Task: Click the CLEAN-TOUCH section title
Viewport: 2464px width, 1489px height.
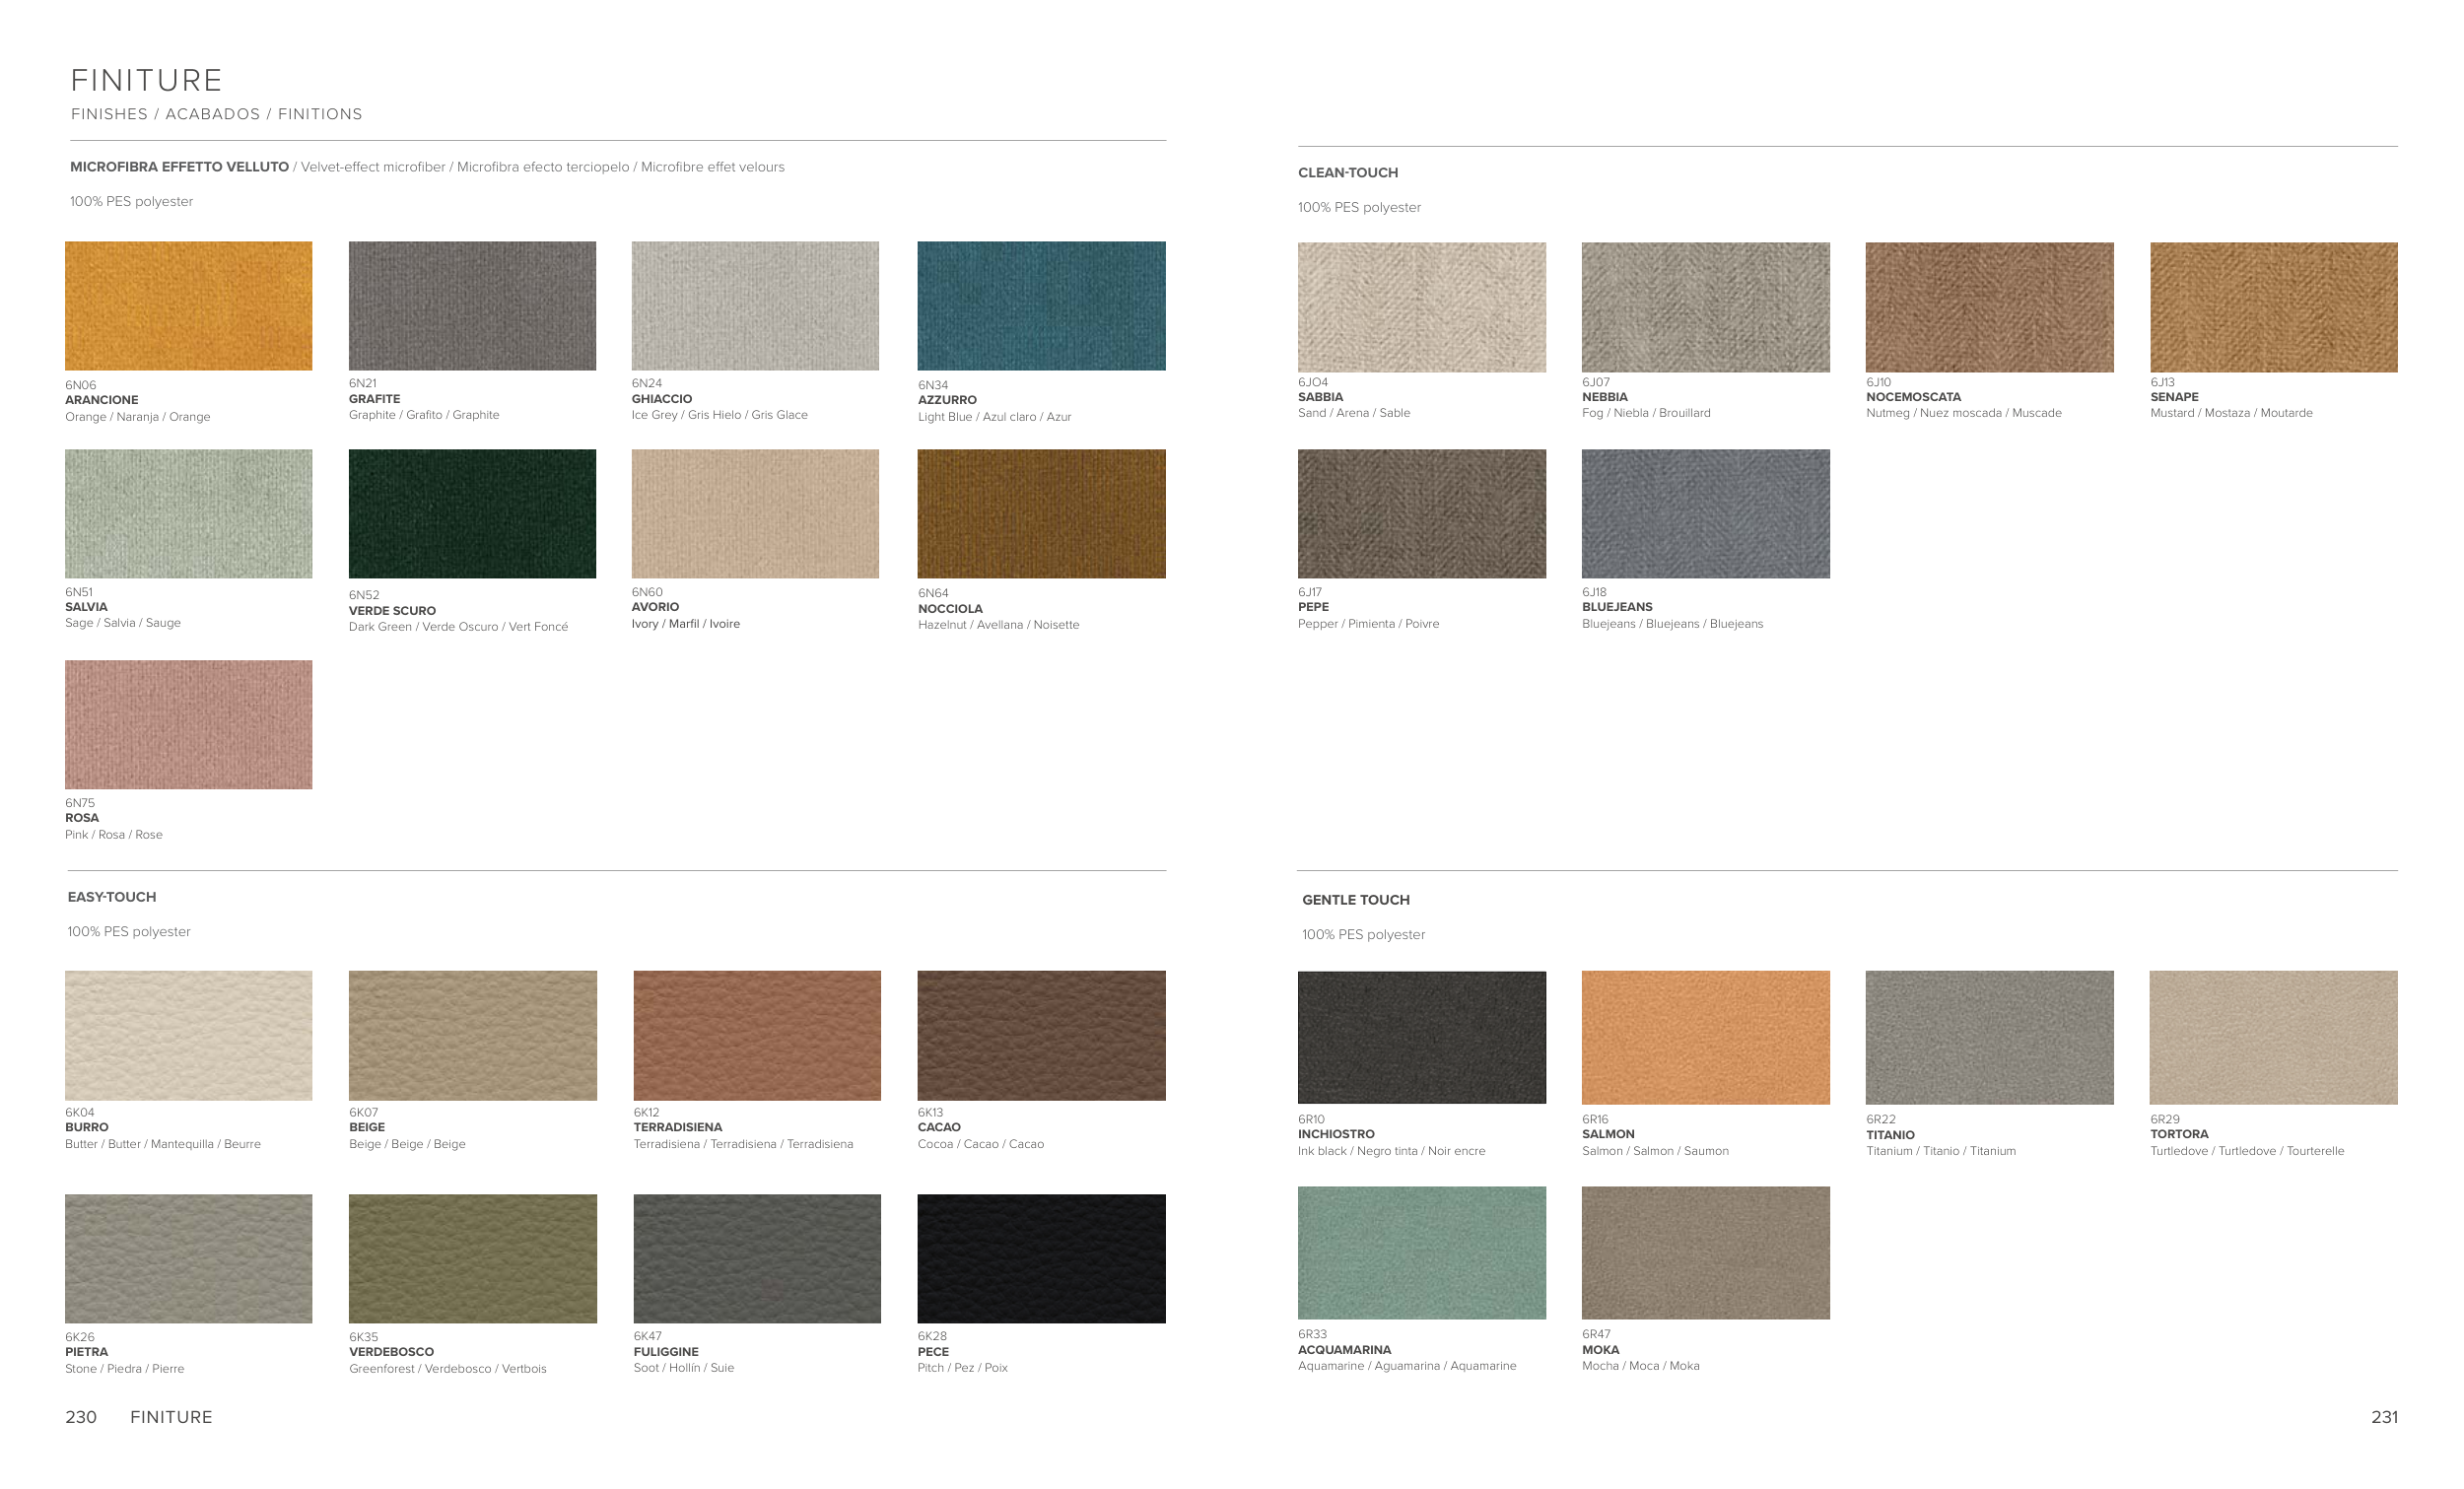Action: tap(1347, 173)
